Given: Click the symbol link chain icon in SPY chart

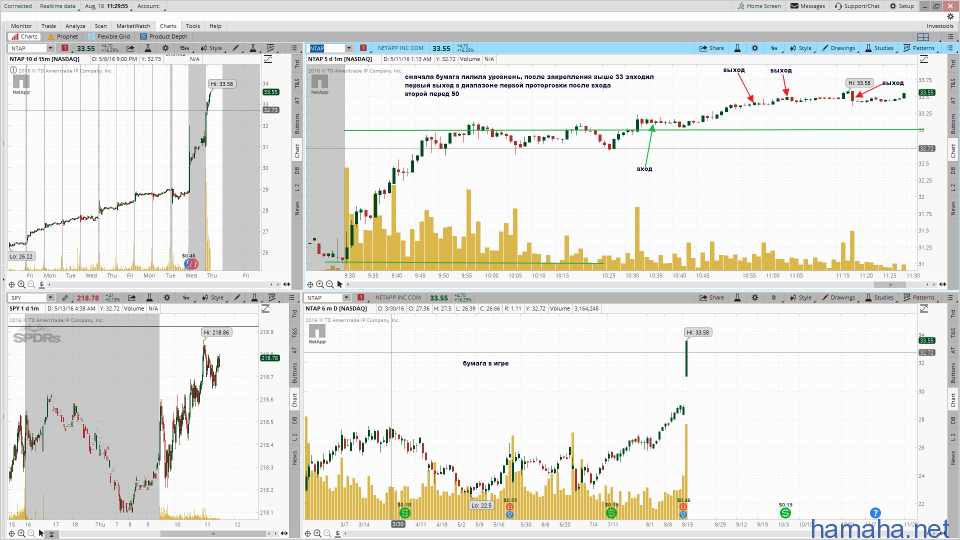Looking at the screenshot, I should click(65, 298).
